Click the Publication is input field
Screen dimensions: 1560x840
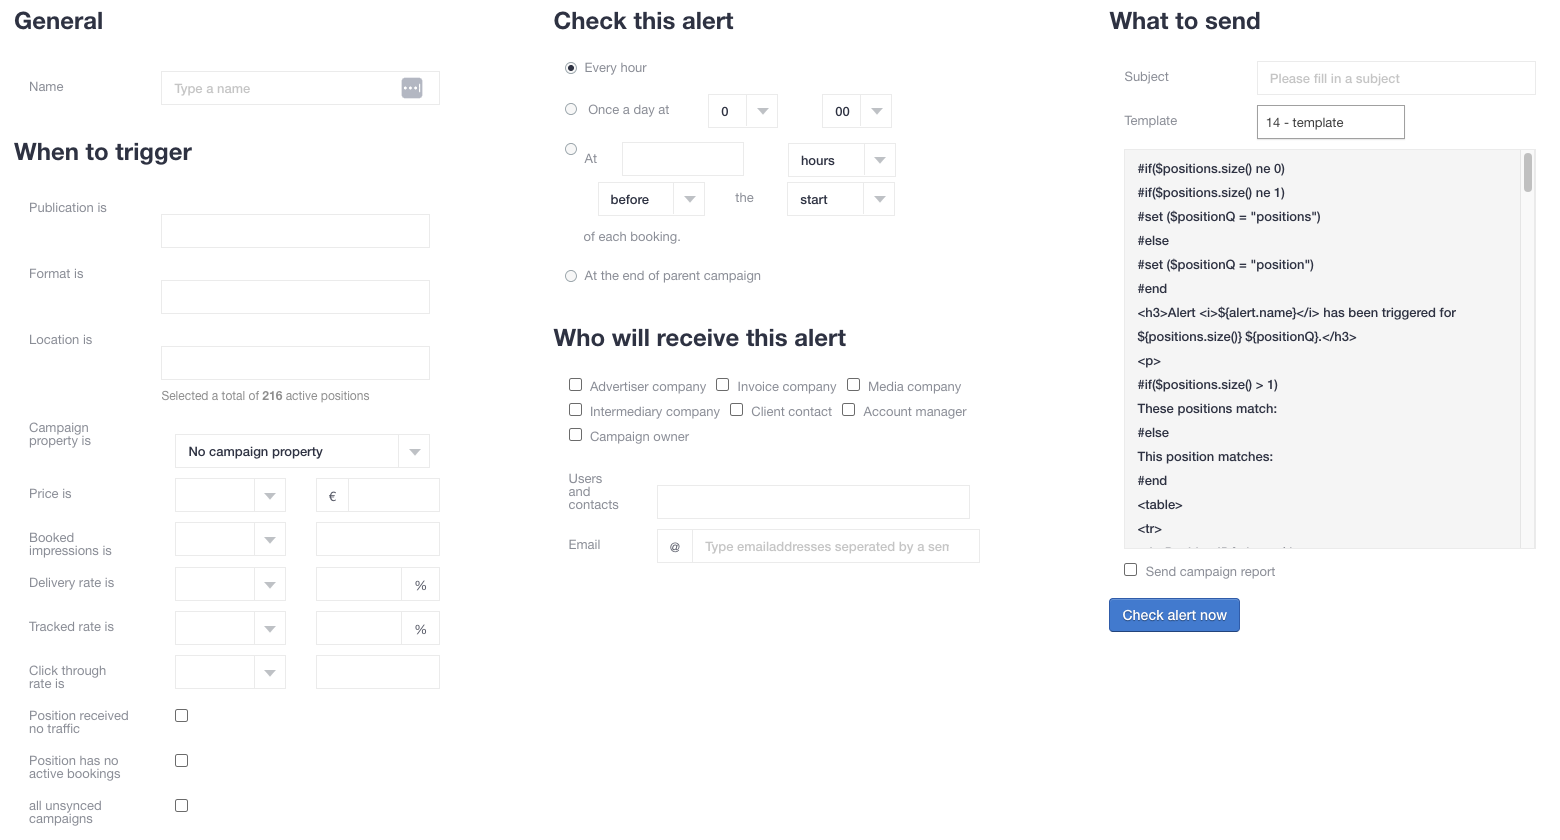[295, 231]
